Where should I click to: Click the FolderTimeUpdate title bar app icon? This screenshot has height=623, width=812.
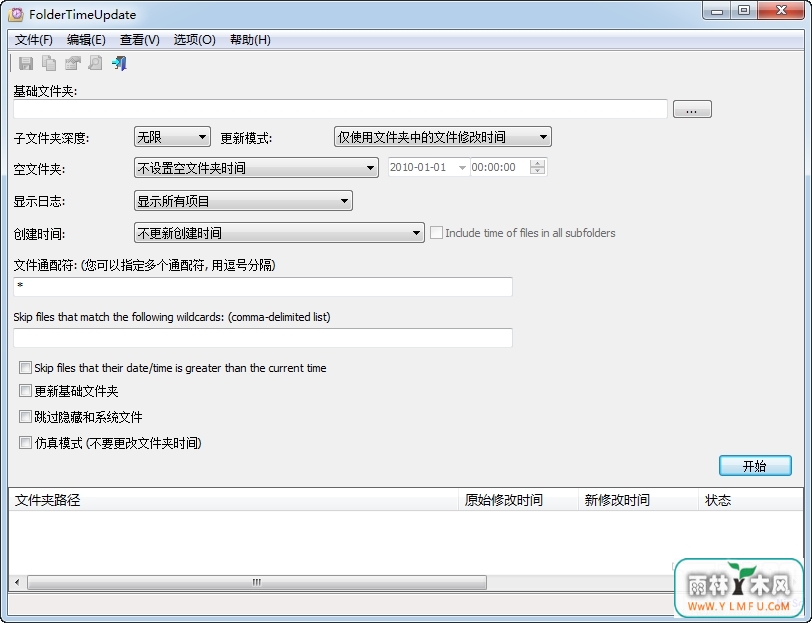pos(16,14)
